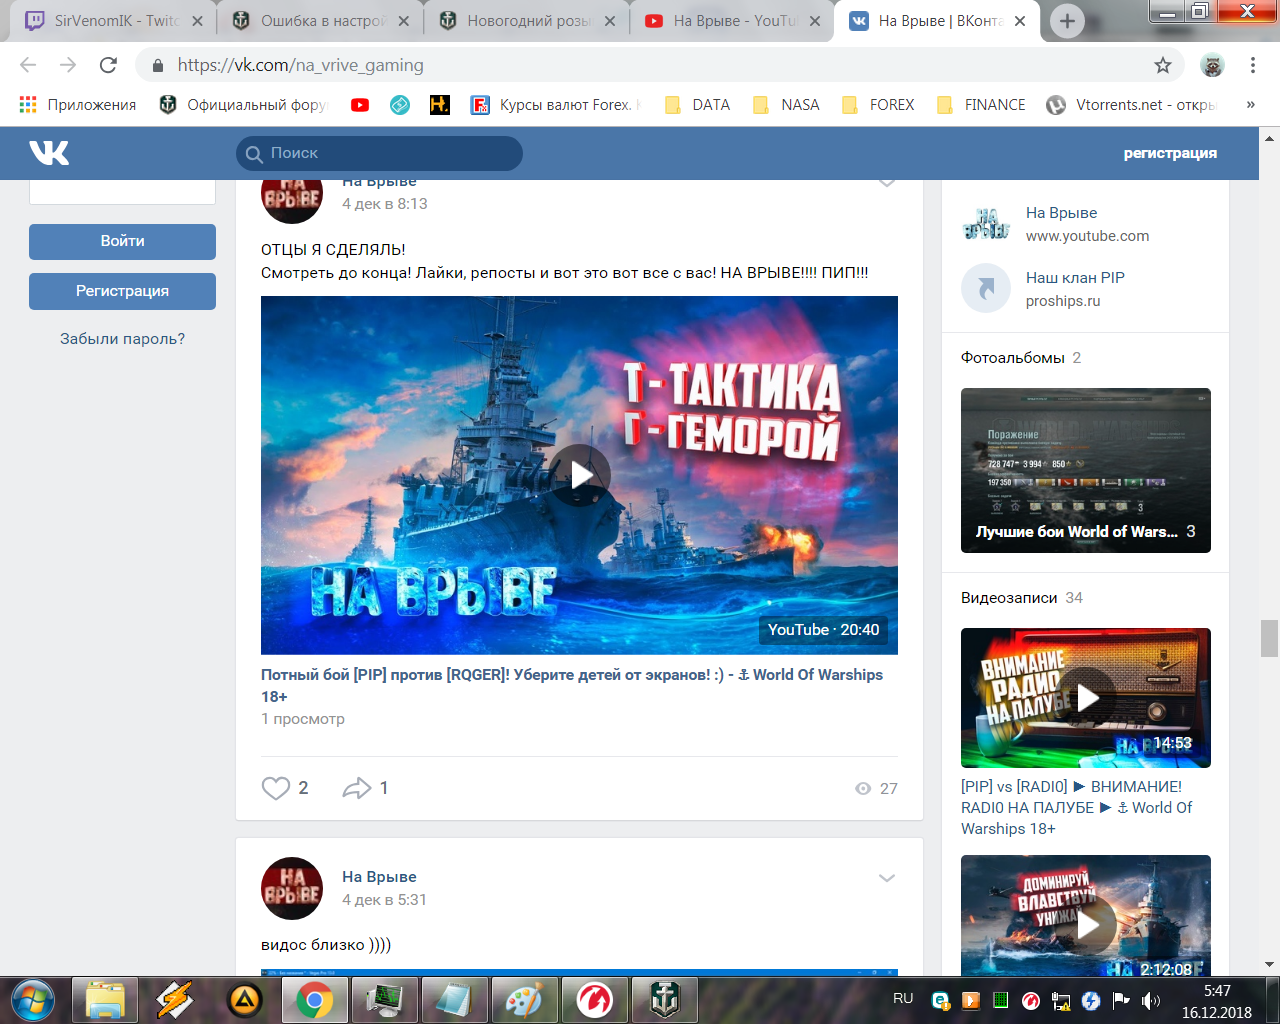1280x1024 pixels.
Task: Open a new browser tab
Action: click(1067, 21)
